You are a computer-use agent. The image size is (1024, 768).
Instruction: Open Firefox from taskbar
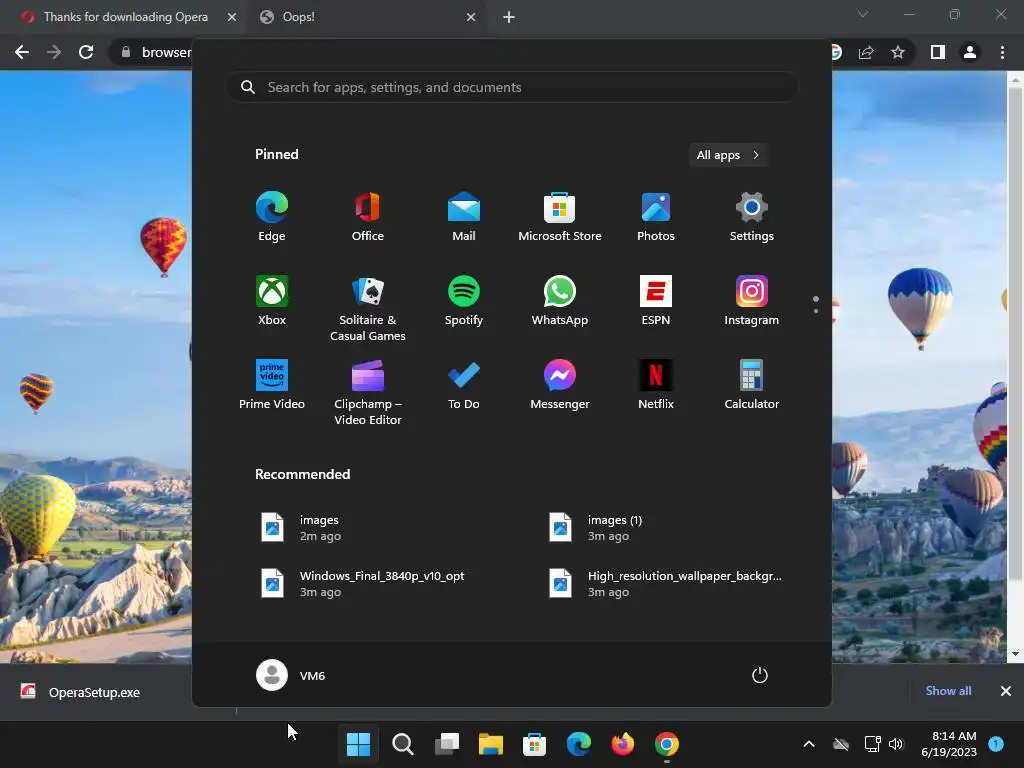pos(622,744)
